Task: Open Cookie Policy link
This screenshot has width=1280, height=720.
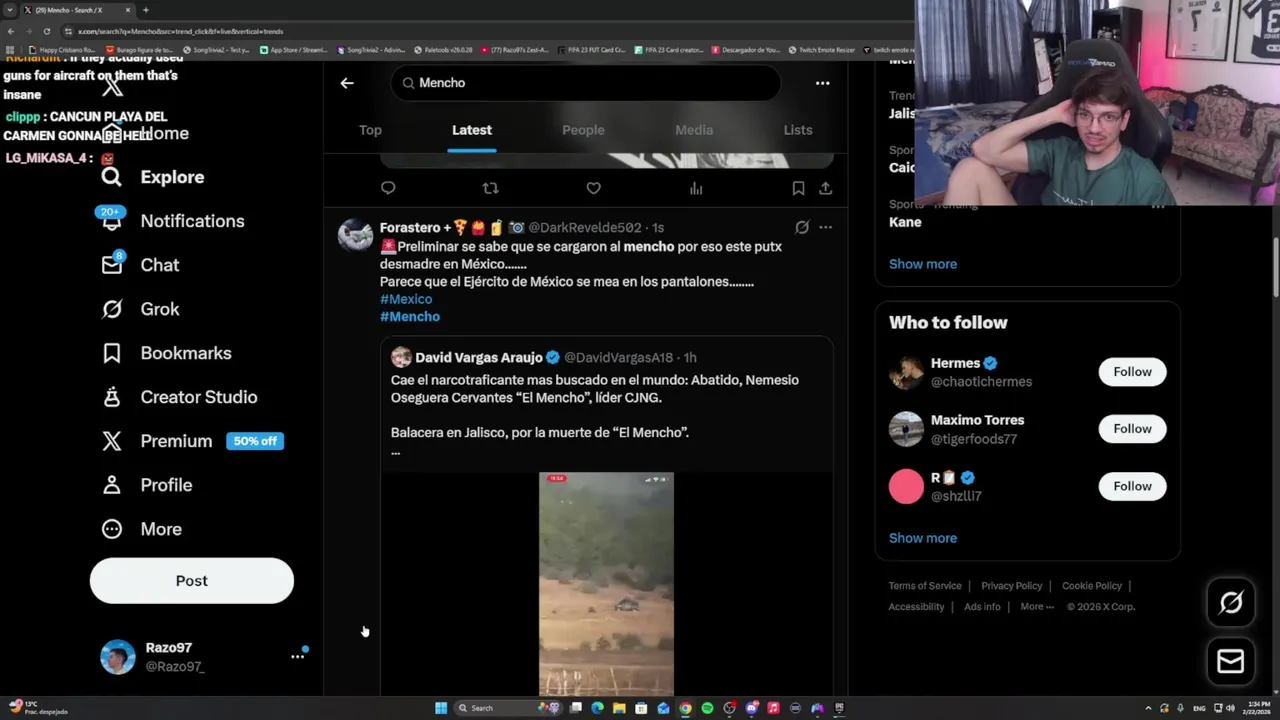Action: pyautogui.click(x=1092, y=586)
